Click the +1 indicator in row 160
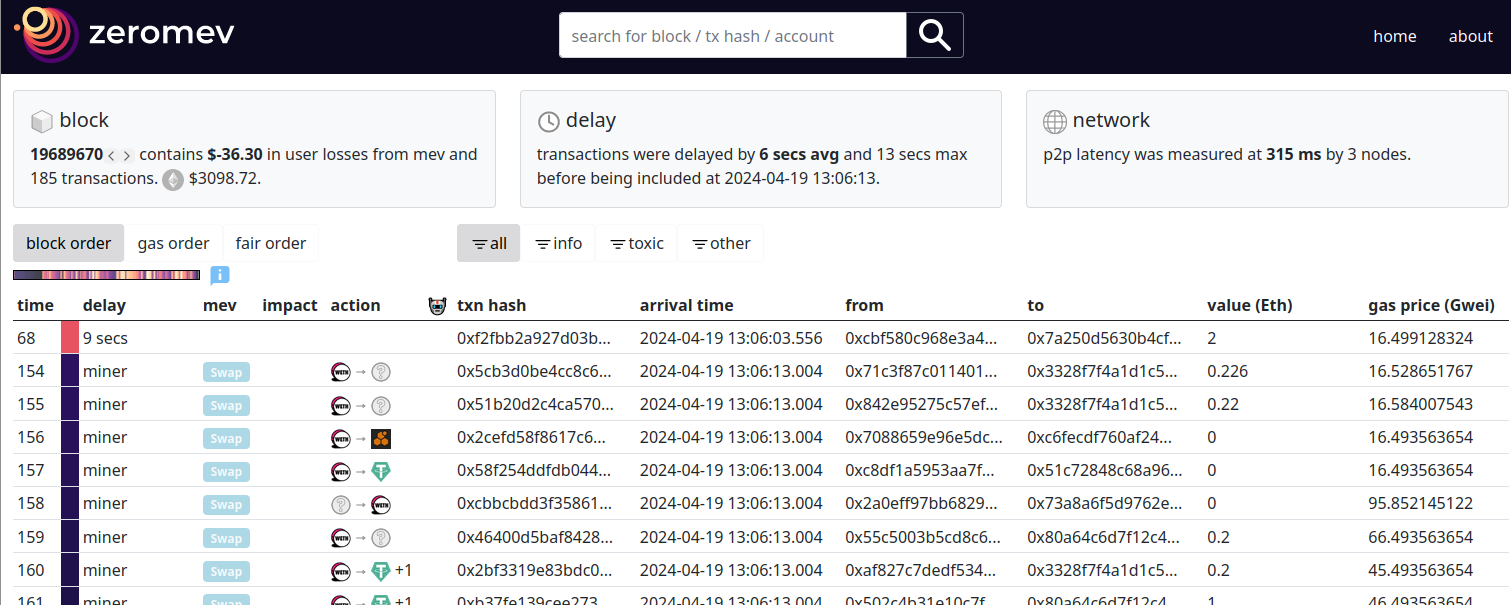1511x605 pixels. point(403,570)
